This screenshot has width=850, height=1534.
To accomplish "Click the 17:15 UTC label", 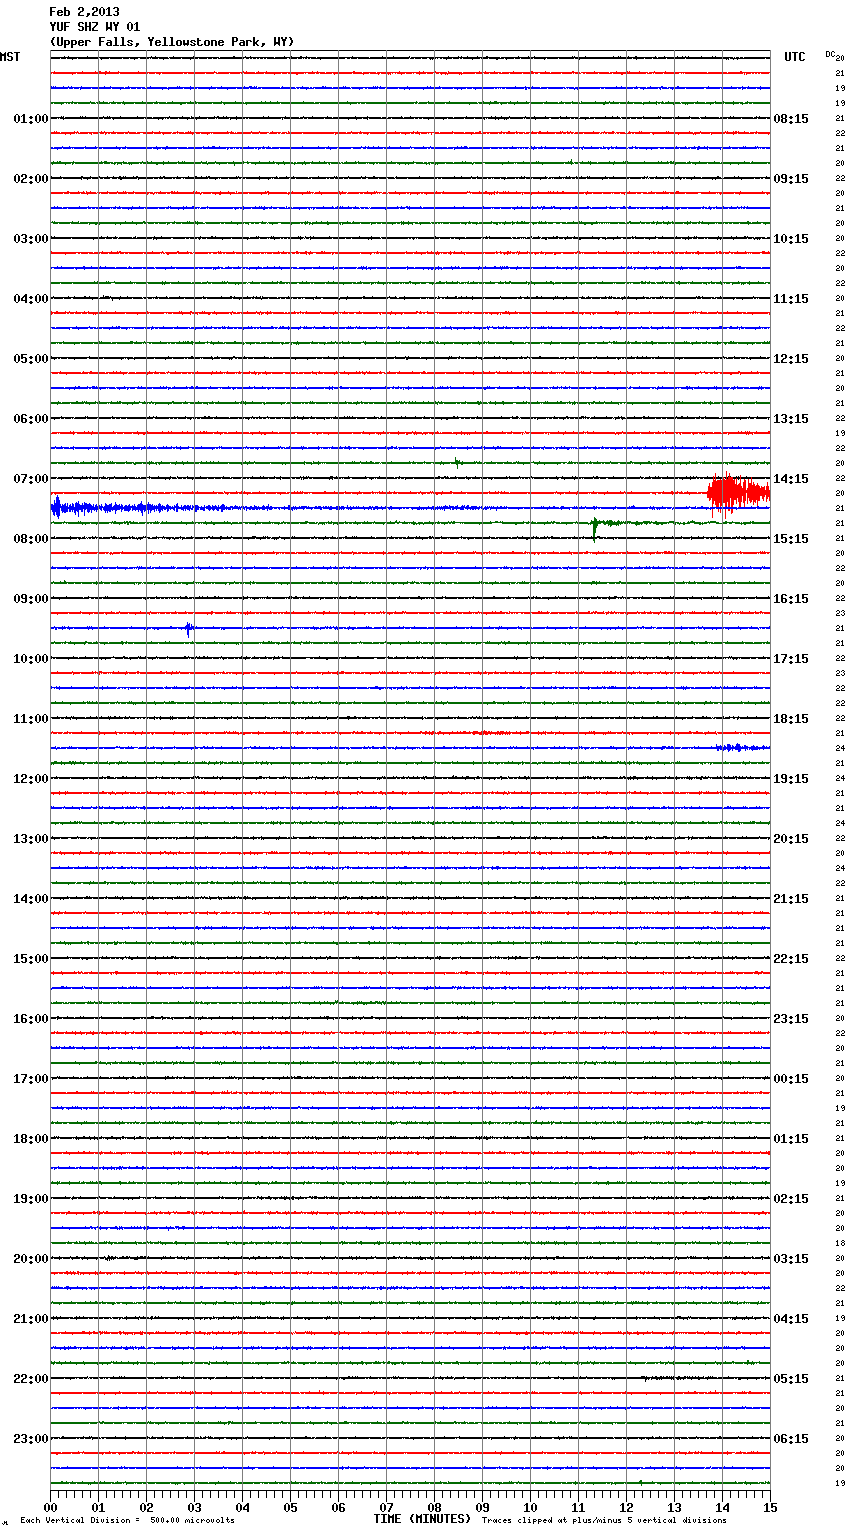I will (x=791, y=659).
